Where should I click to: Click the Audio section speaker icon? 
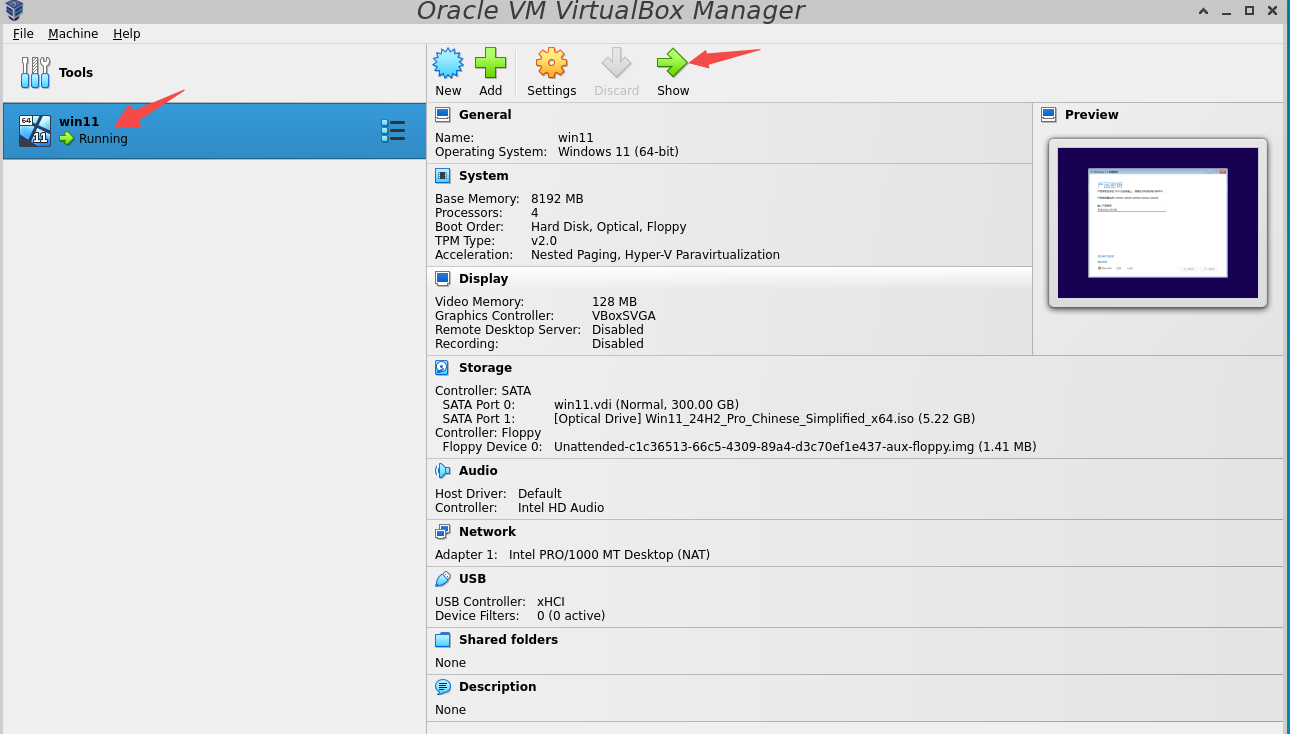click(443, 471)
